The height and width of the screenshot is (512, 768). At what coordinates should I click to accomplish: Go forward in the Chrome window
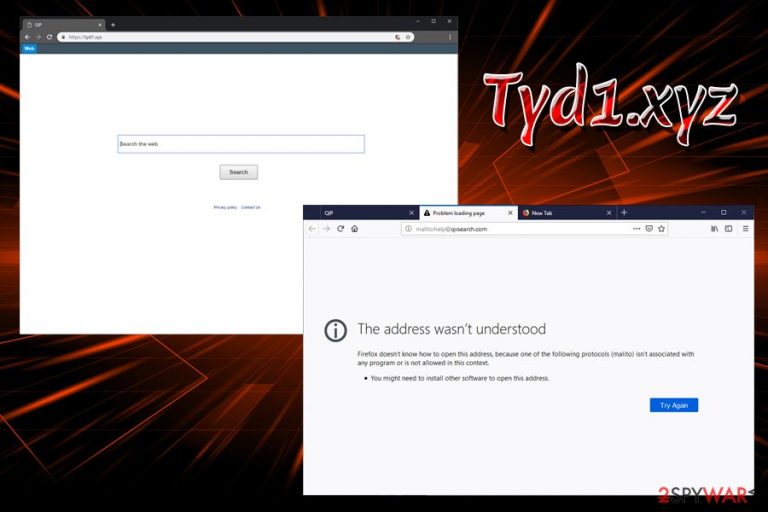(x=38, y=37)
